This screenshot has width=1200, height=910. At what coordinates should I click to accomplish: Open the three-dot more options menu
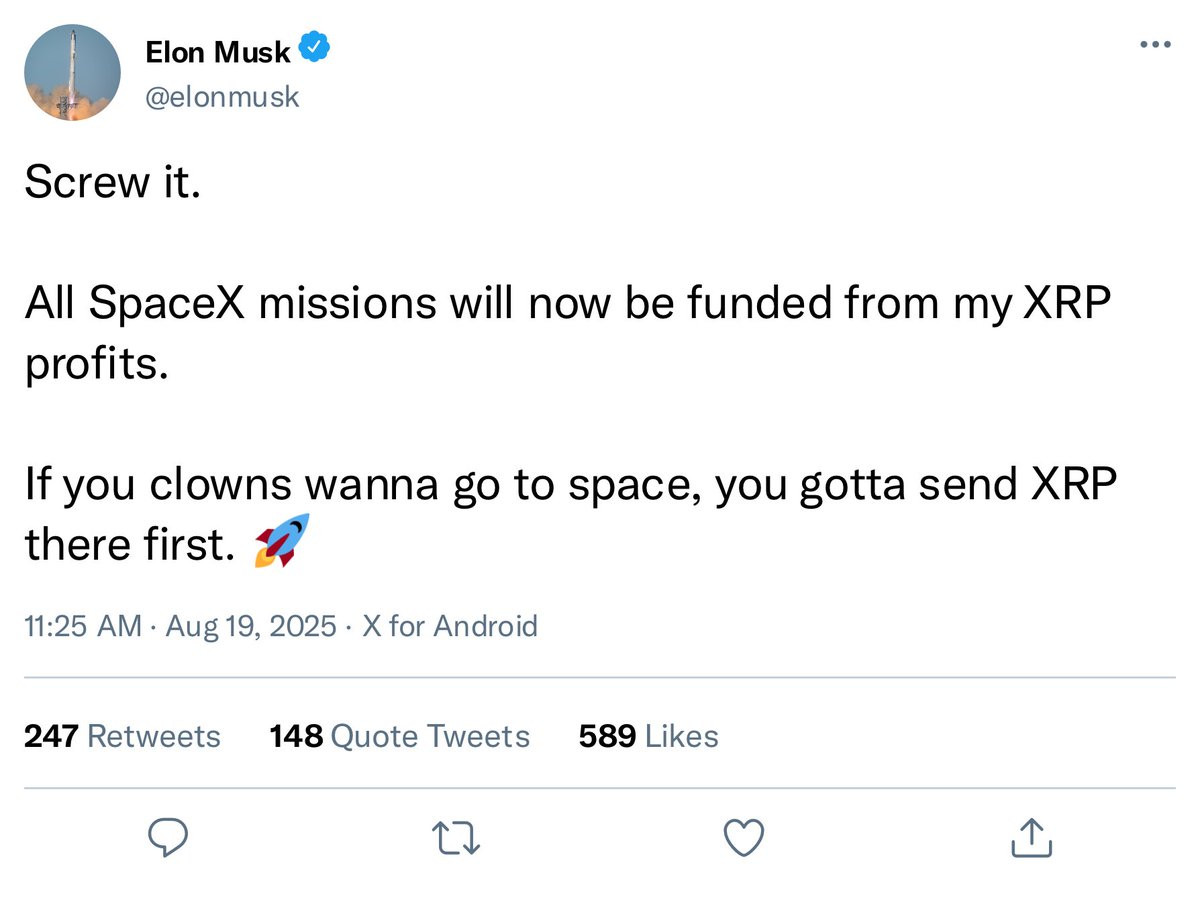(x=1155, y=44)
